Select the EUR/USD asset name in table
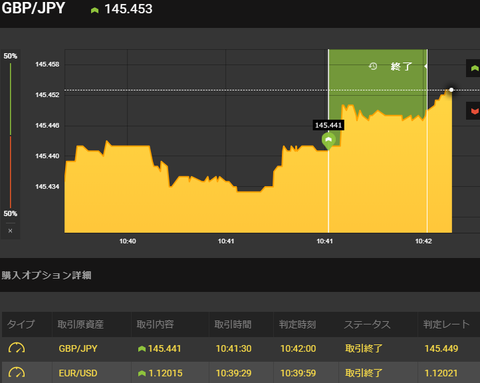The width and height of the screenshot is (480, 383). (78, 373)
